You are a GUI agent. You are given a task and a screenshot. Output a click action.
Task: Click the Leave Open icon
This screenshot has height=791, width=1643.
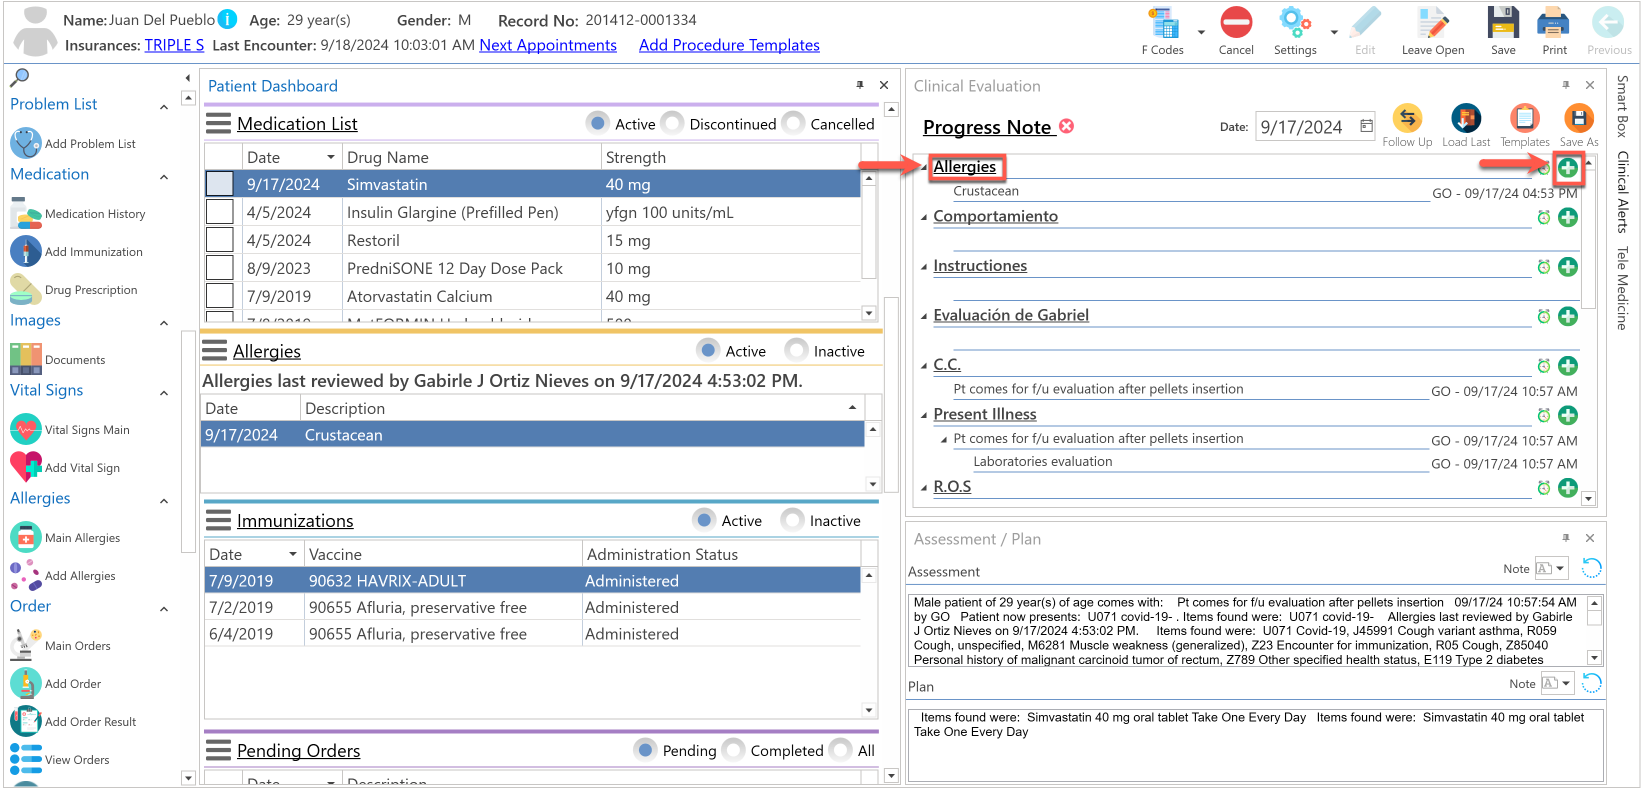[1432, 23]
